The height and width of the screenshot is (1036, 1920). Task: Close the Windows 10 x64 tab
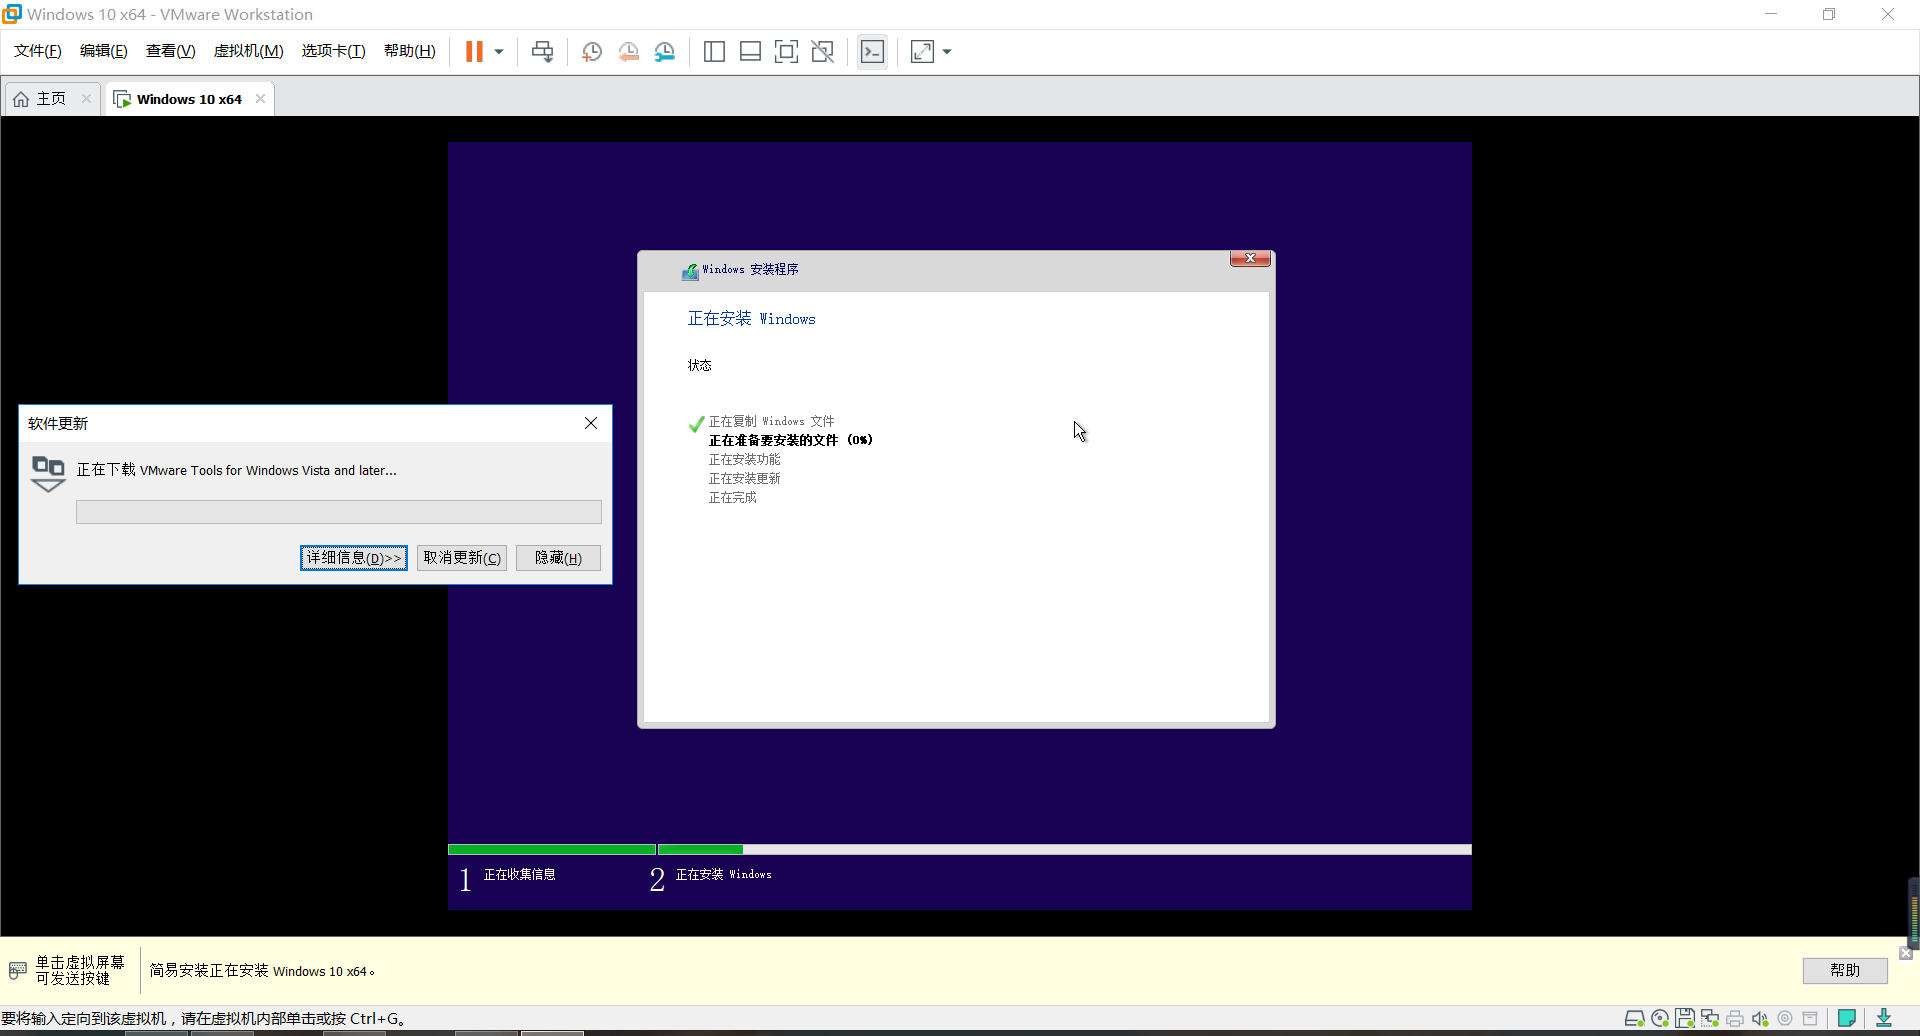point(261,98)
